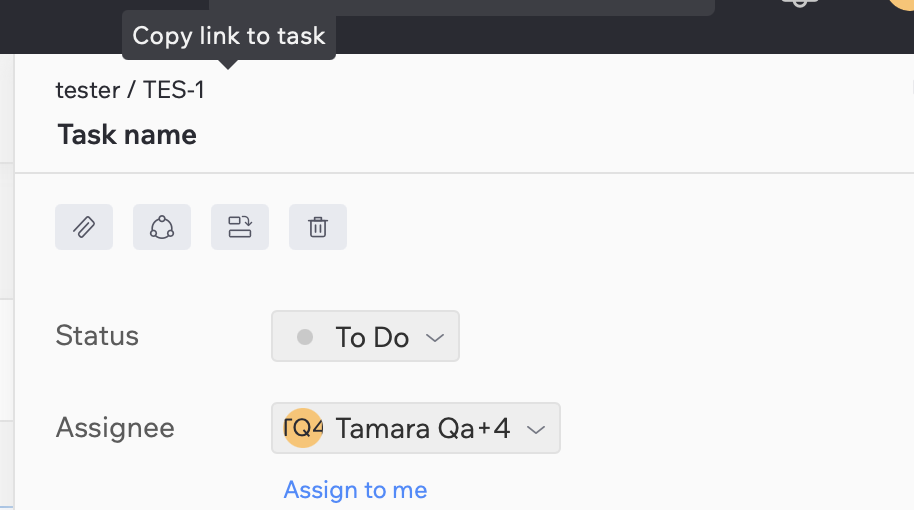Click the Task name title
Viewport: 914px width, 510px height.
tap(127, 135)
